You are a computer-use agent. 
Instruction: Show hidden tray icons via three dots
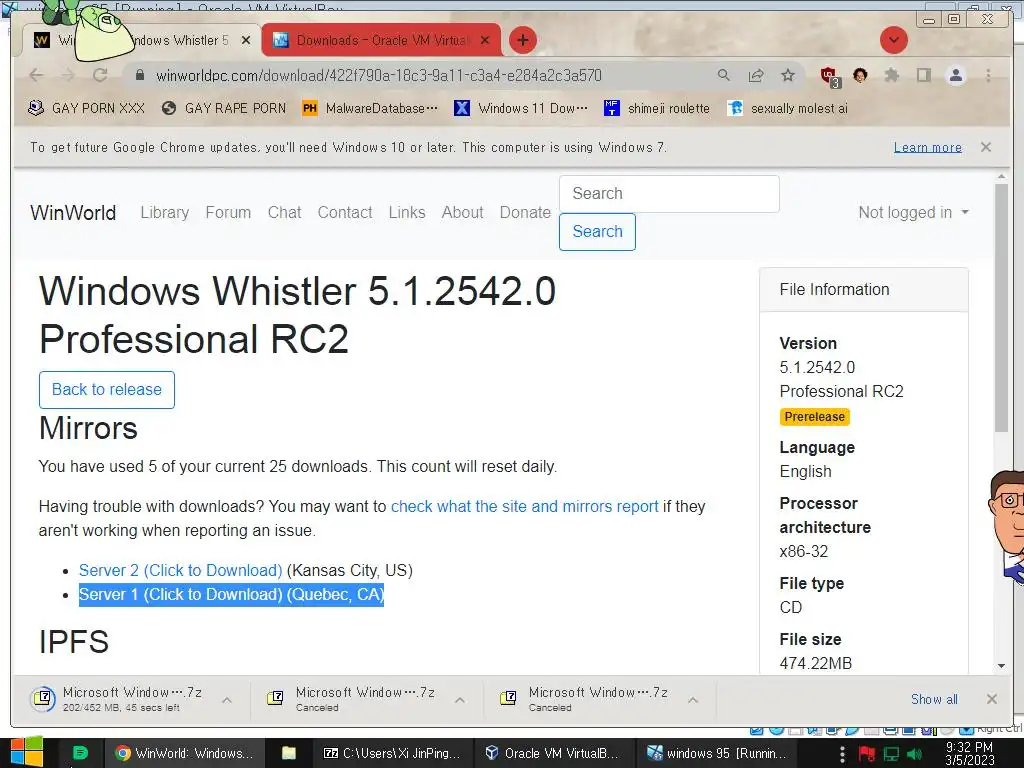pos(842,754)
